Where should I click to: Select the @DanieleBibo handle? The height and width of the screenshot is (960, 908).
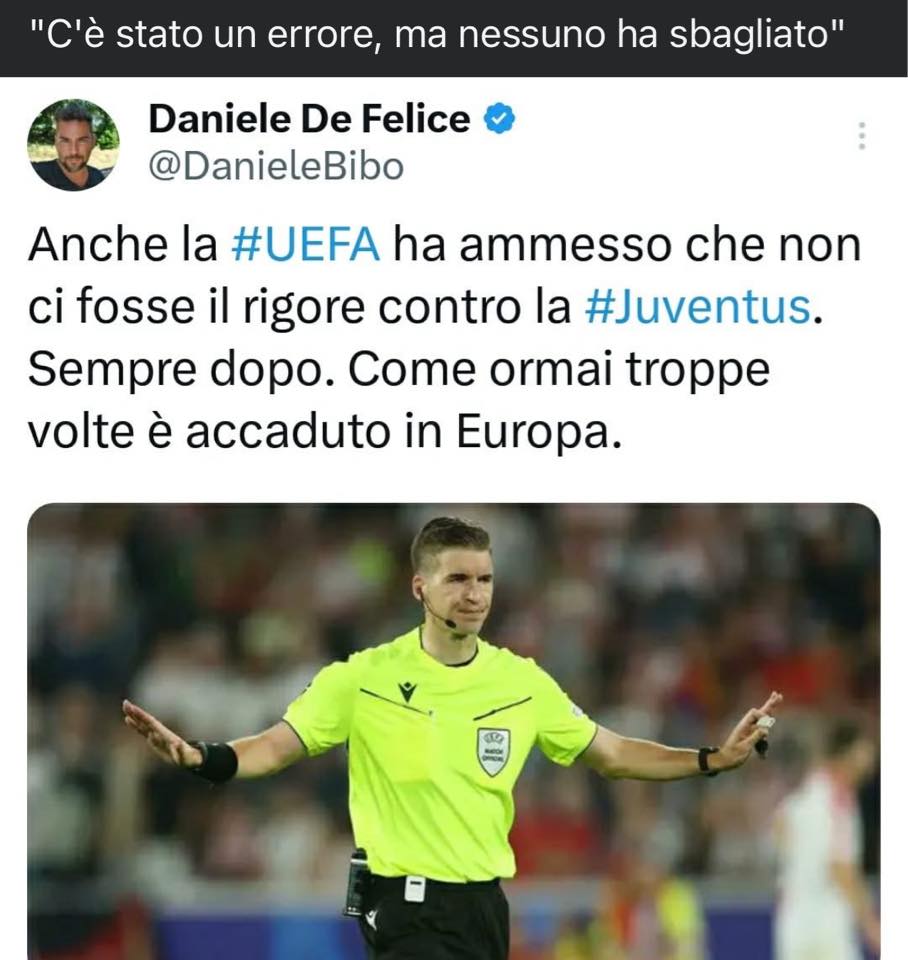pyautogui.click(x=276, y=167)
